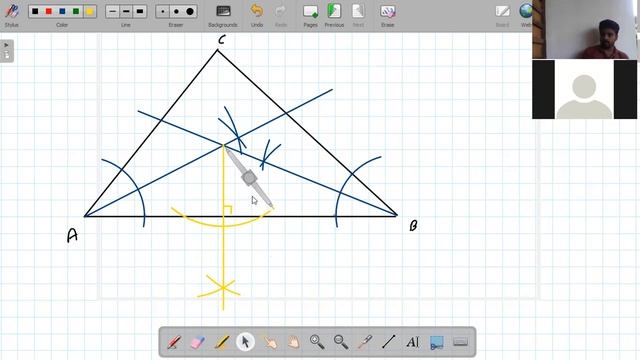Undo the last stroke
This screenshot has height=360, width=640.
(x=257, y=16)
